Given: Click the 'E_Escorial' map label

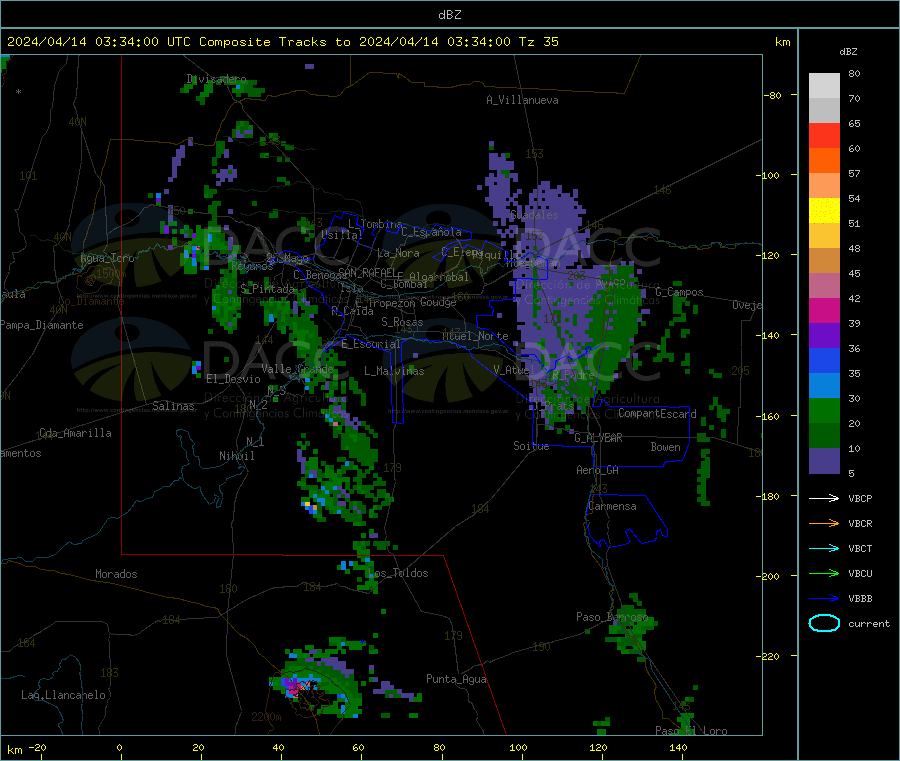Looking at the screenshot, I should [x=371, y=344].
